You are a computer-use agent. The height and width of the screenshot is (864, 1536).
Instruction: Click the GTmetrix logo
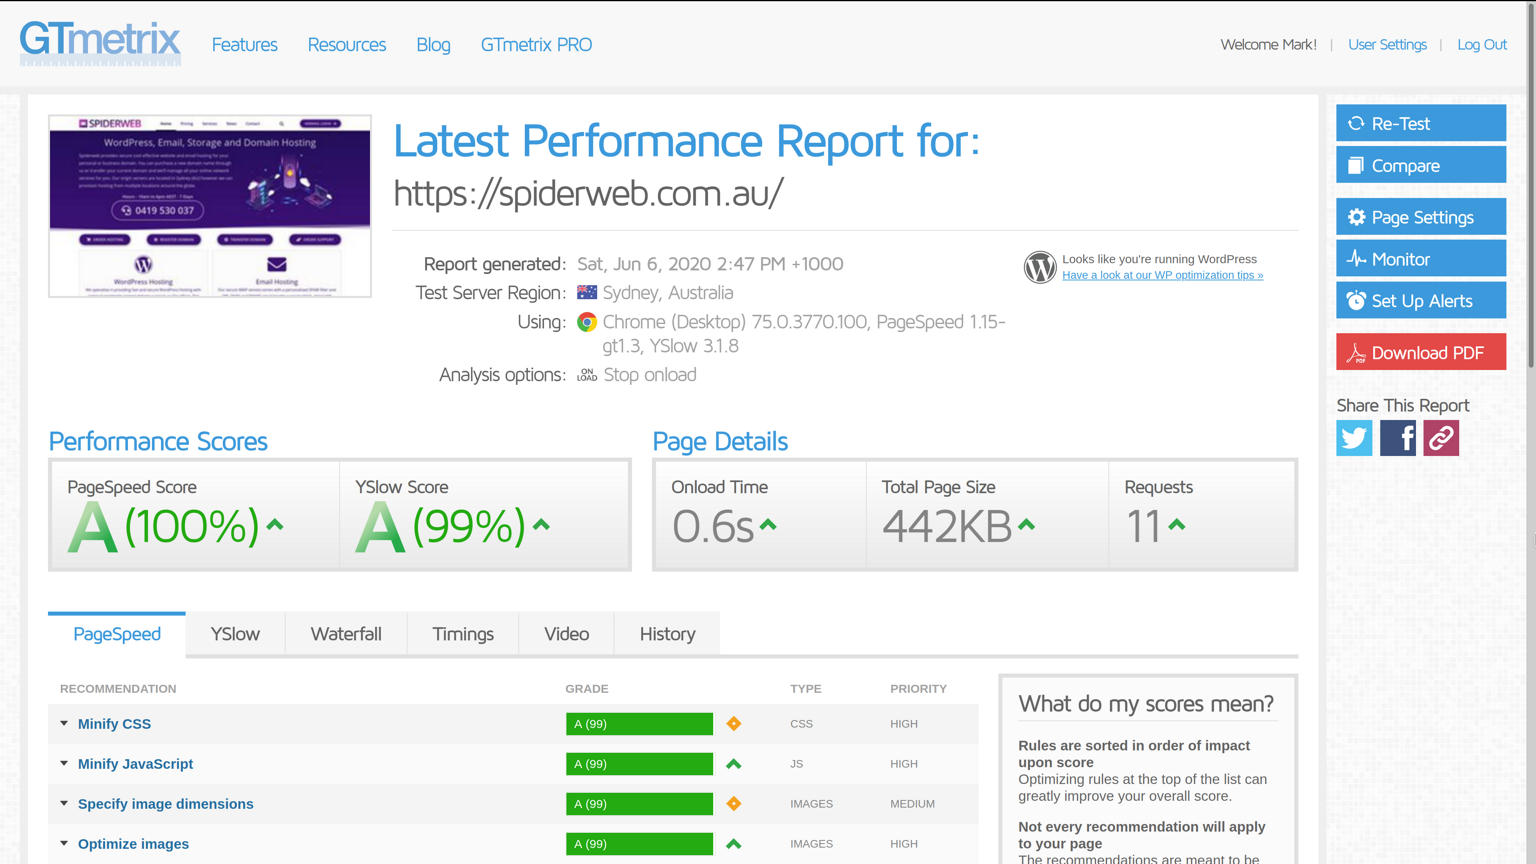(100, 43)
